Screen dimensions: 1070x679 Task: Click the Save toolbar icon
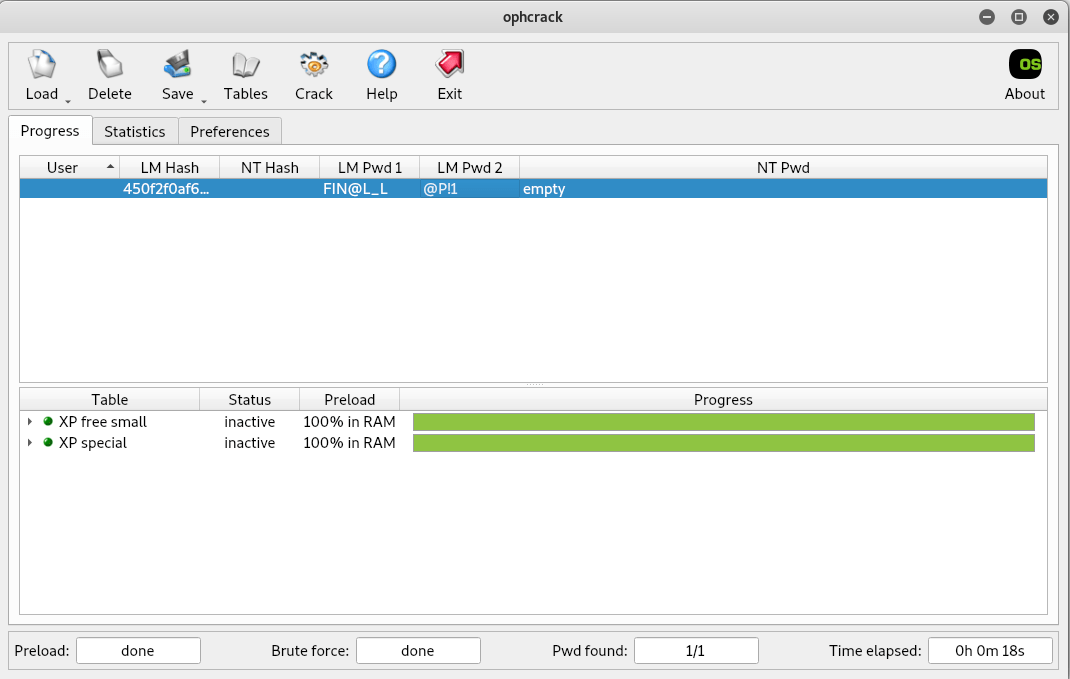click(177, 66)
